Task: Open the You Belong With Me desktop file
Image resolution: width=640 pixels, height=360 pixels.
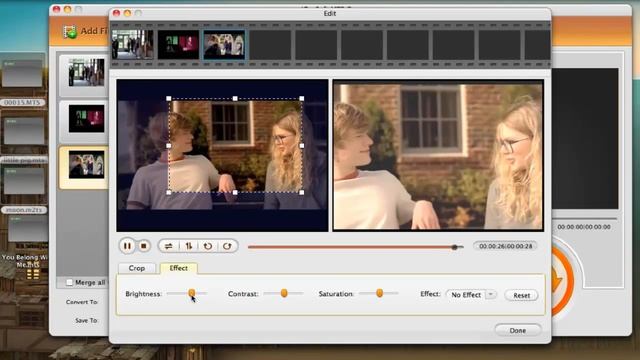Action: [x=25, y=261]
